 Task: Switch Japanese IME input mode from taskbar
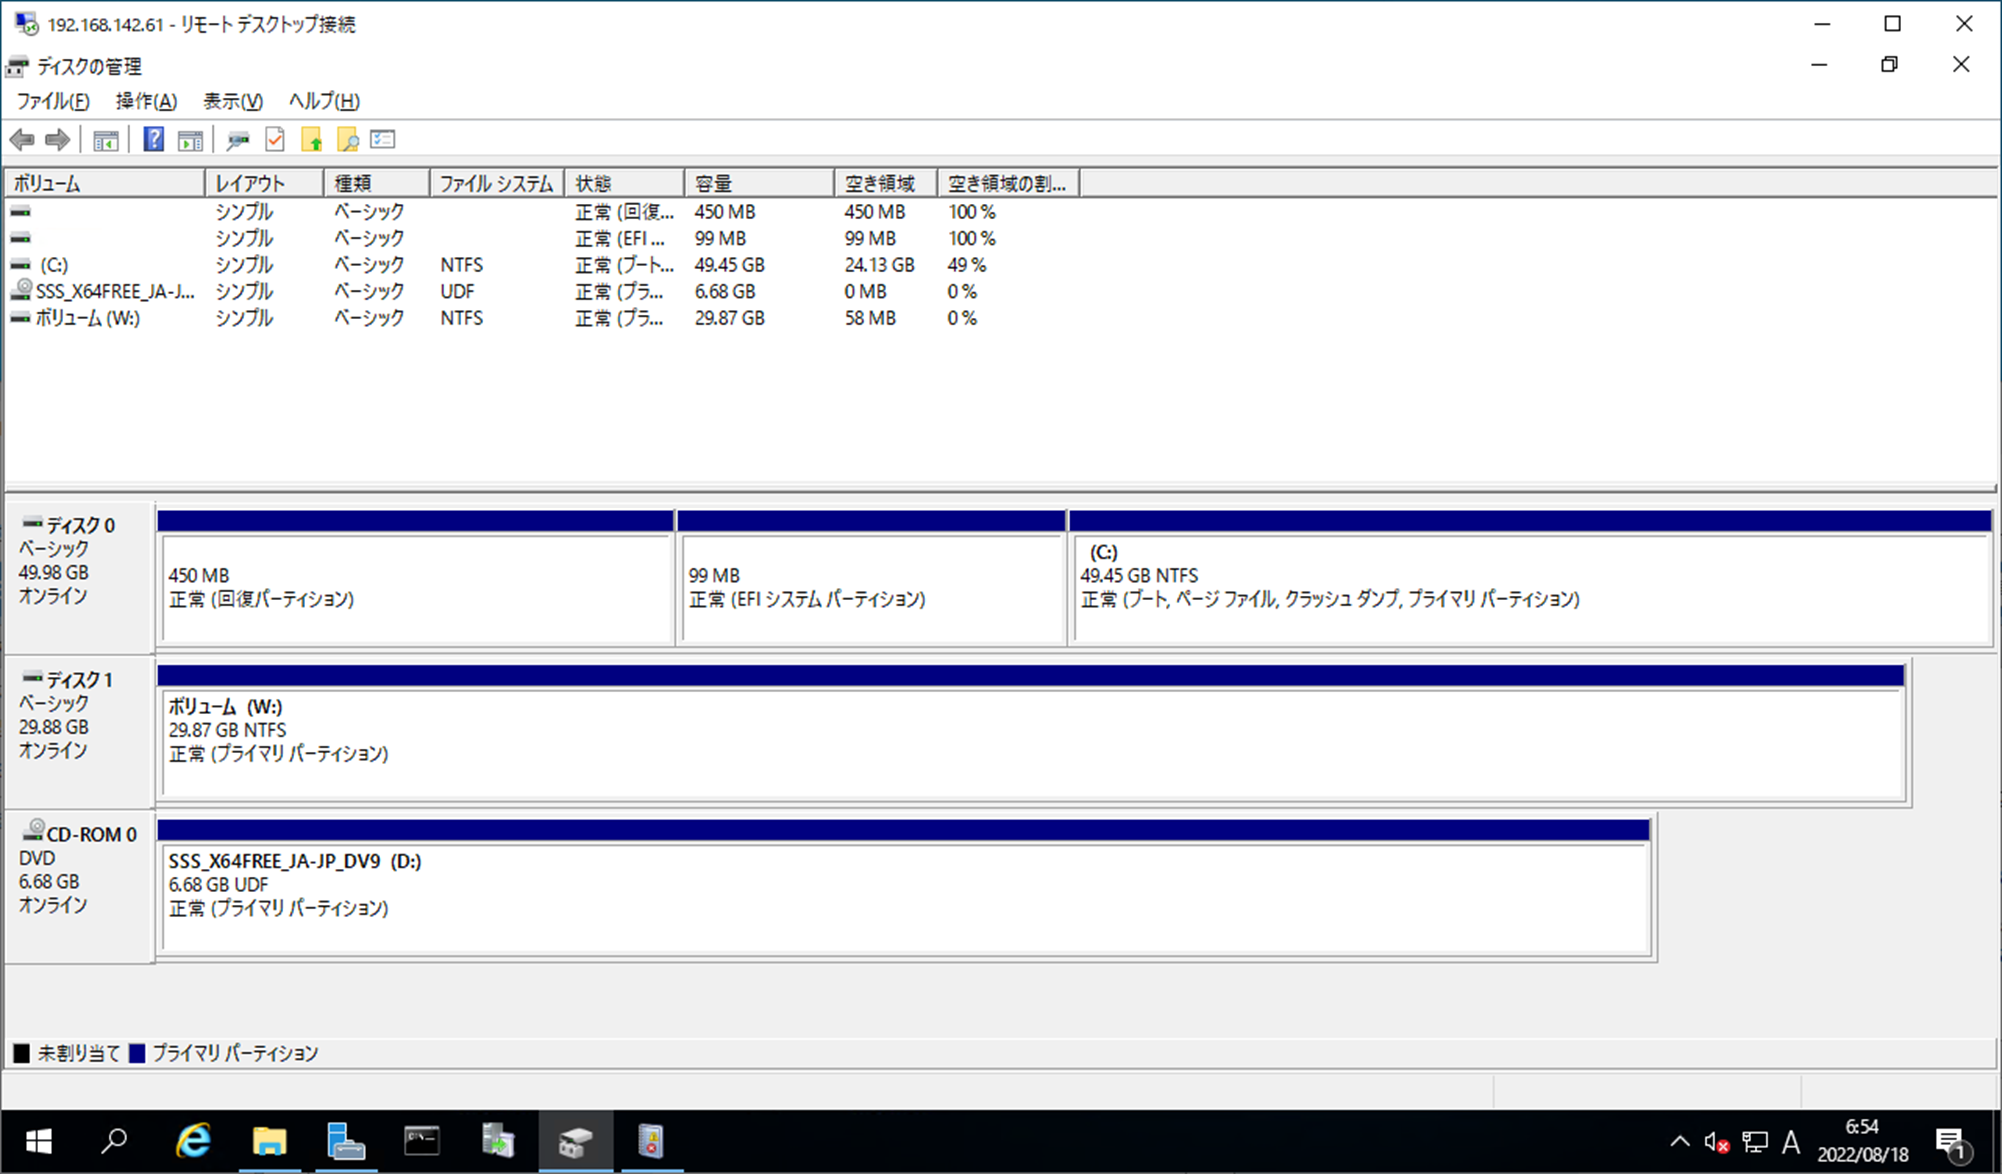[x=1791, y=1142]
